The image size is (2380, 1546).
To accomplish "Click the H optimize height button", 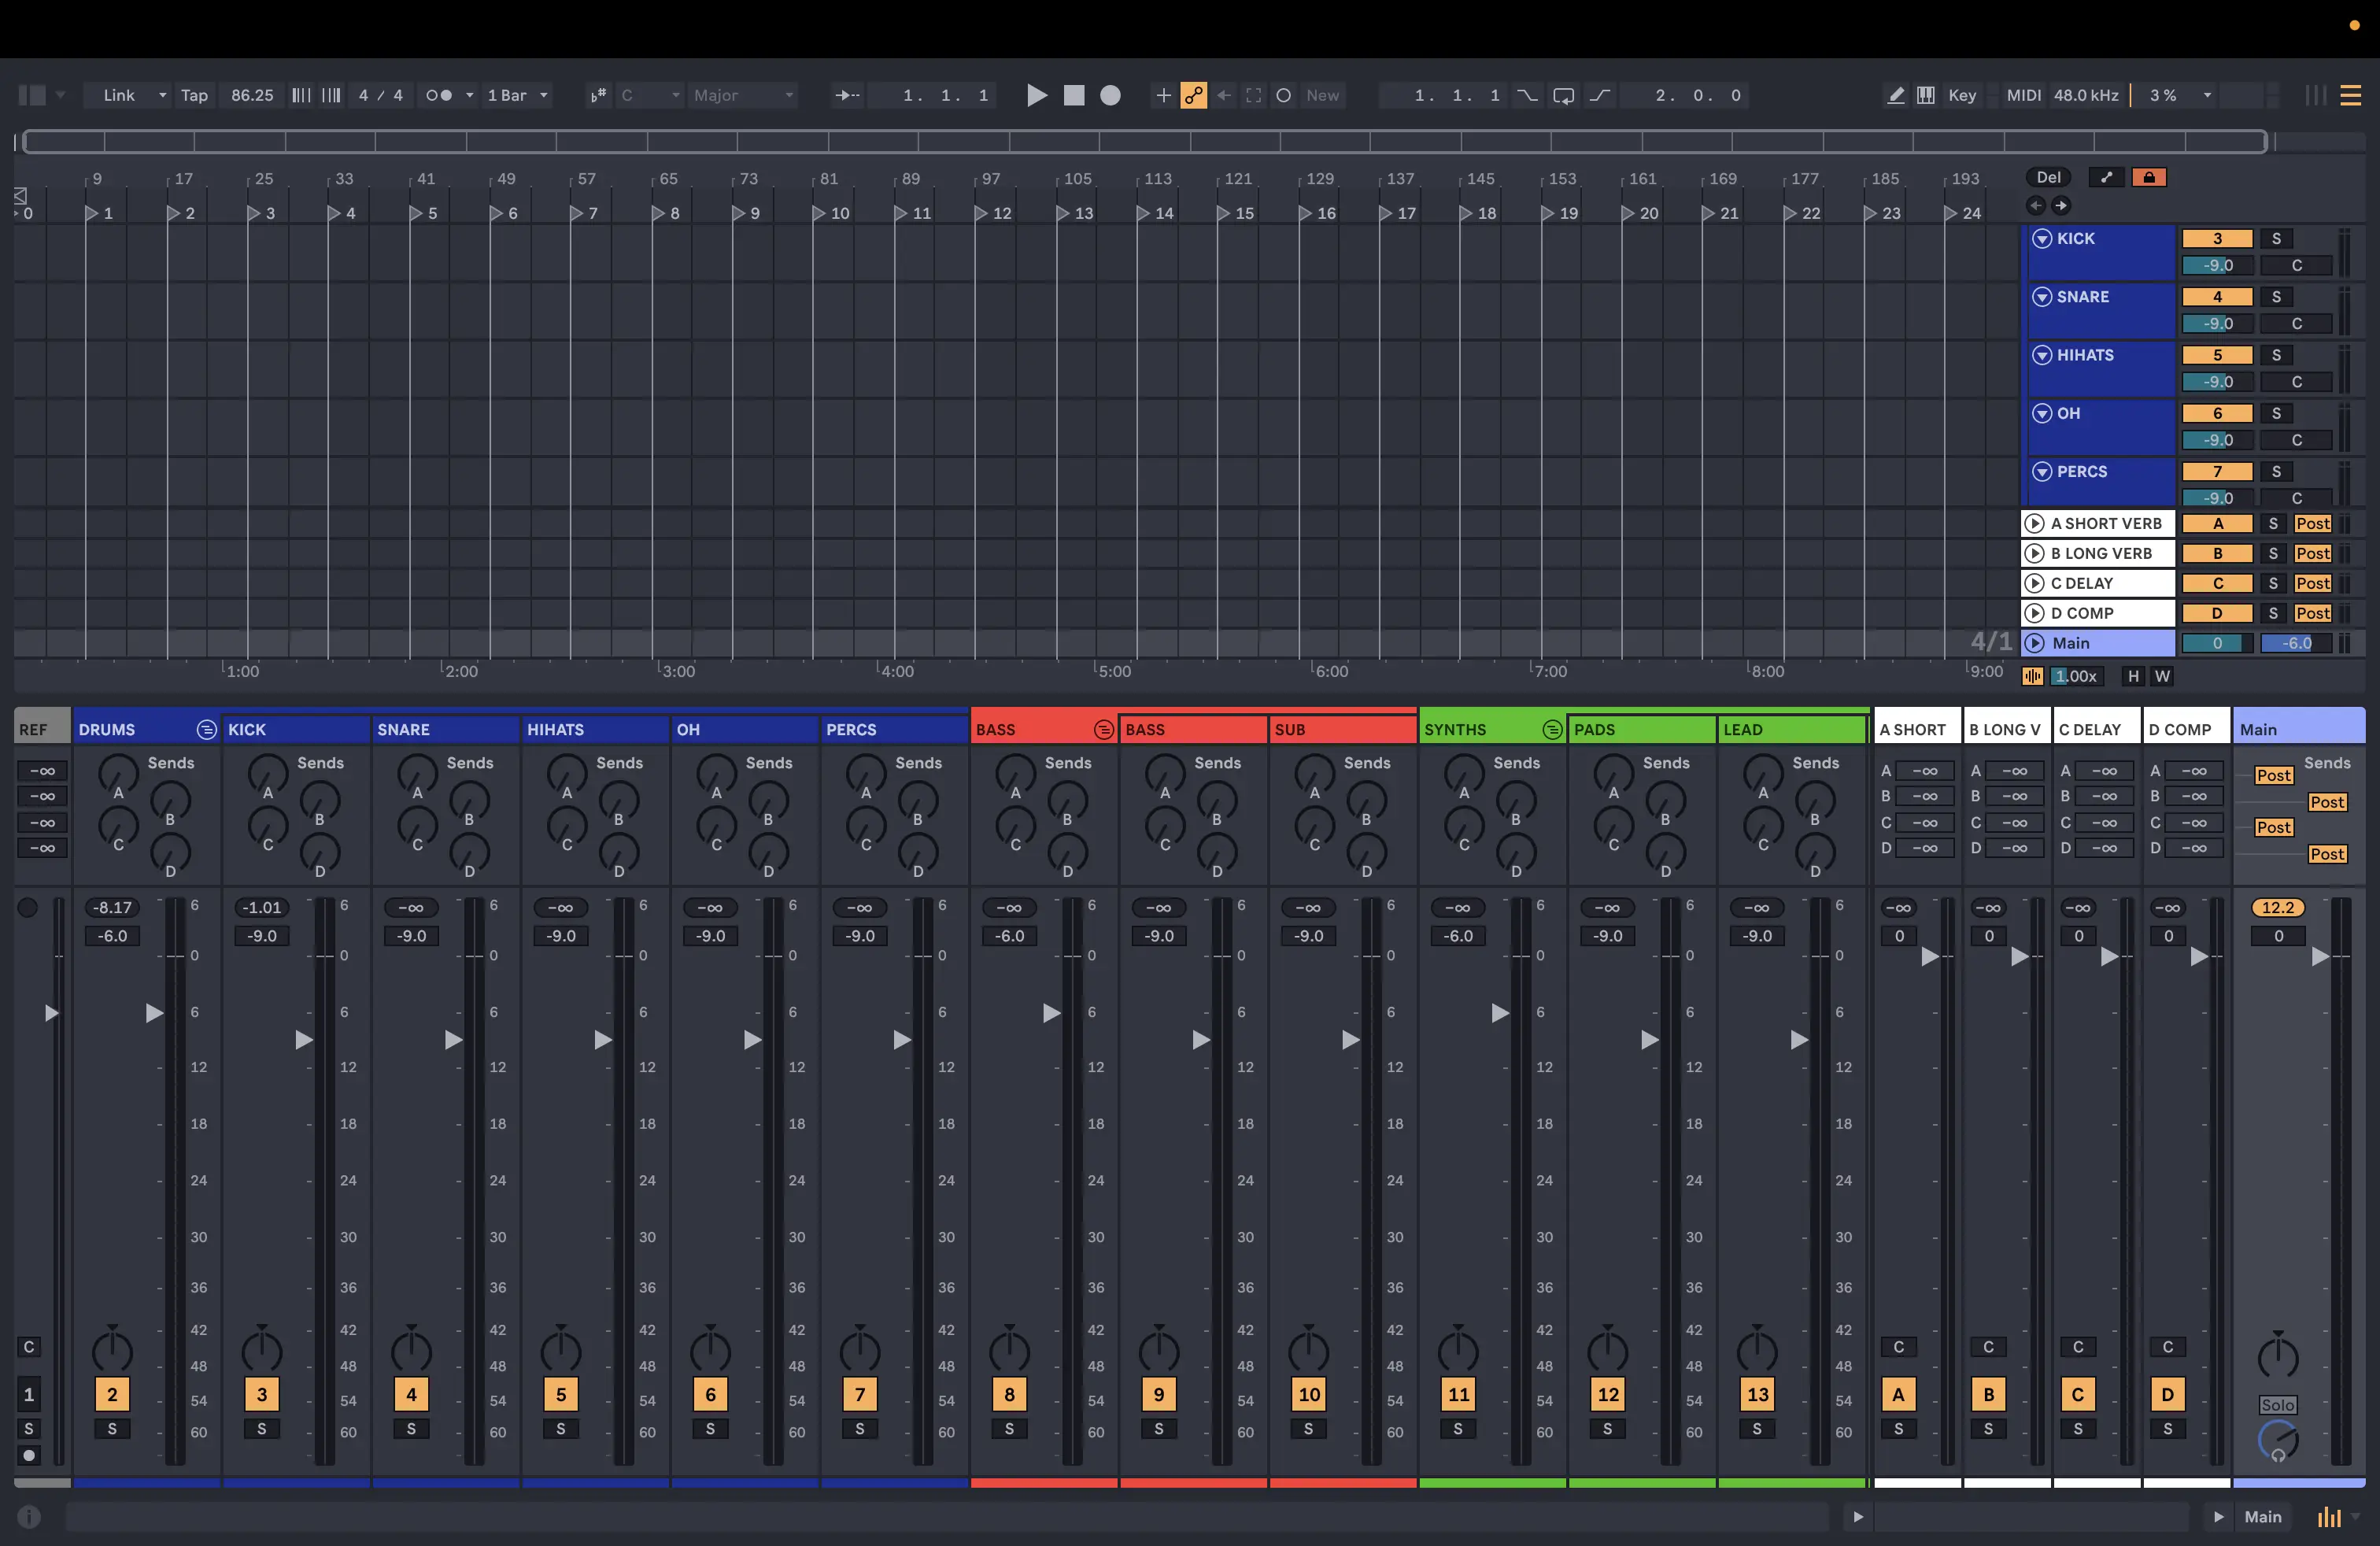I will coord(2133,676).
